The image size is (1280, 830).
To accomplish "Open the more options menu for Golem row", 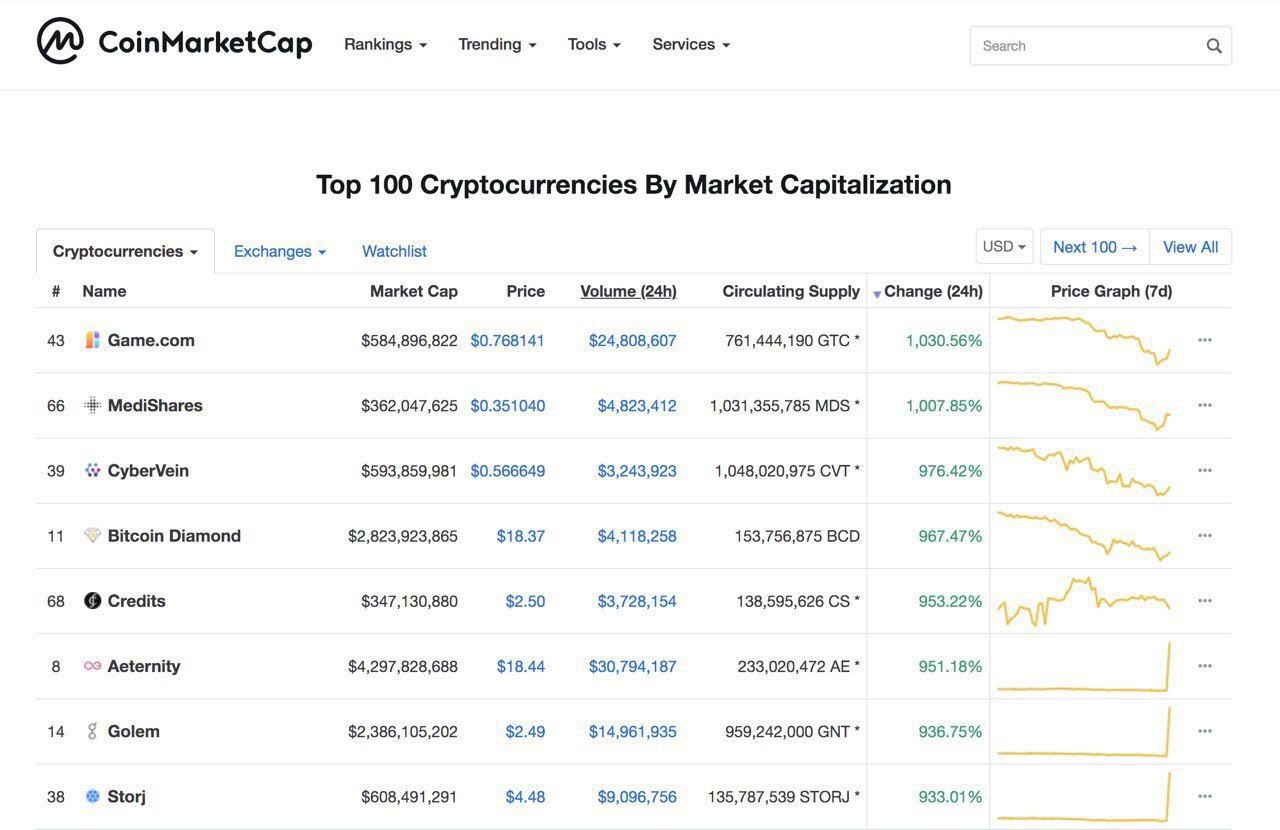I will [x=1205, y=731].
